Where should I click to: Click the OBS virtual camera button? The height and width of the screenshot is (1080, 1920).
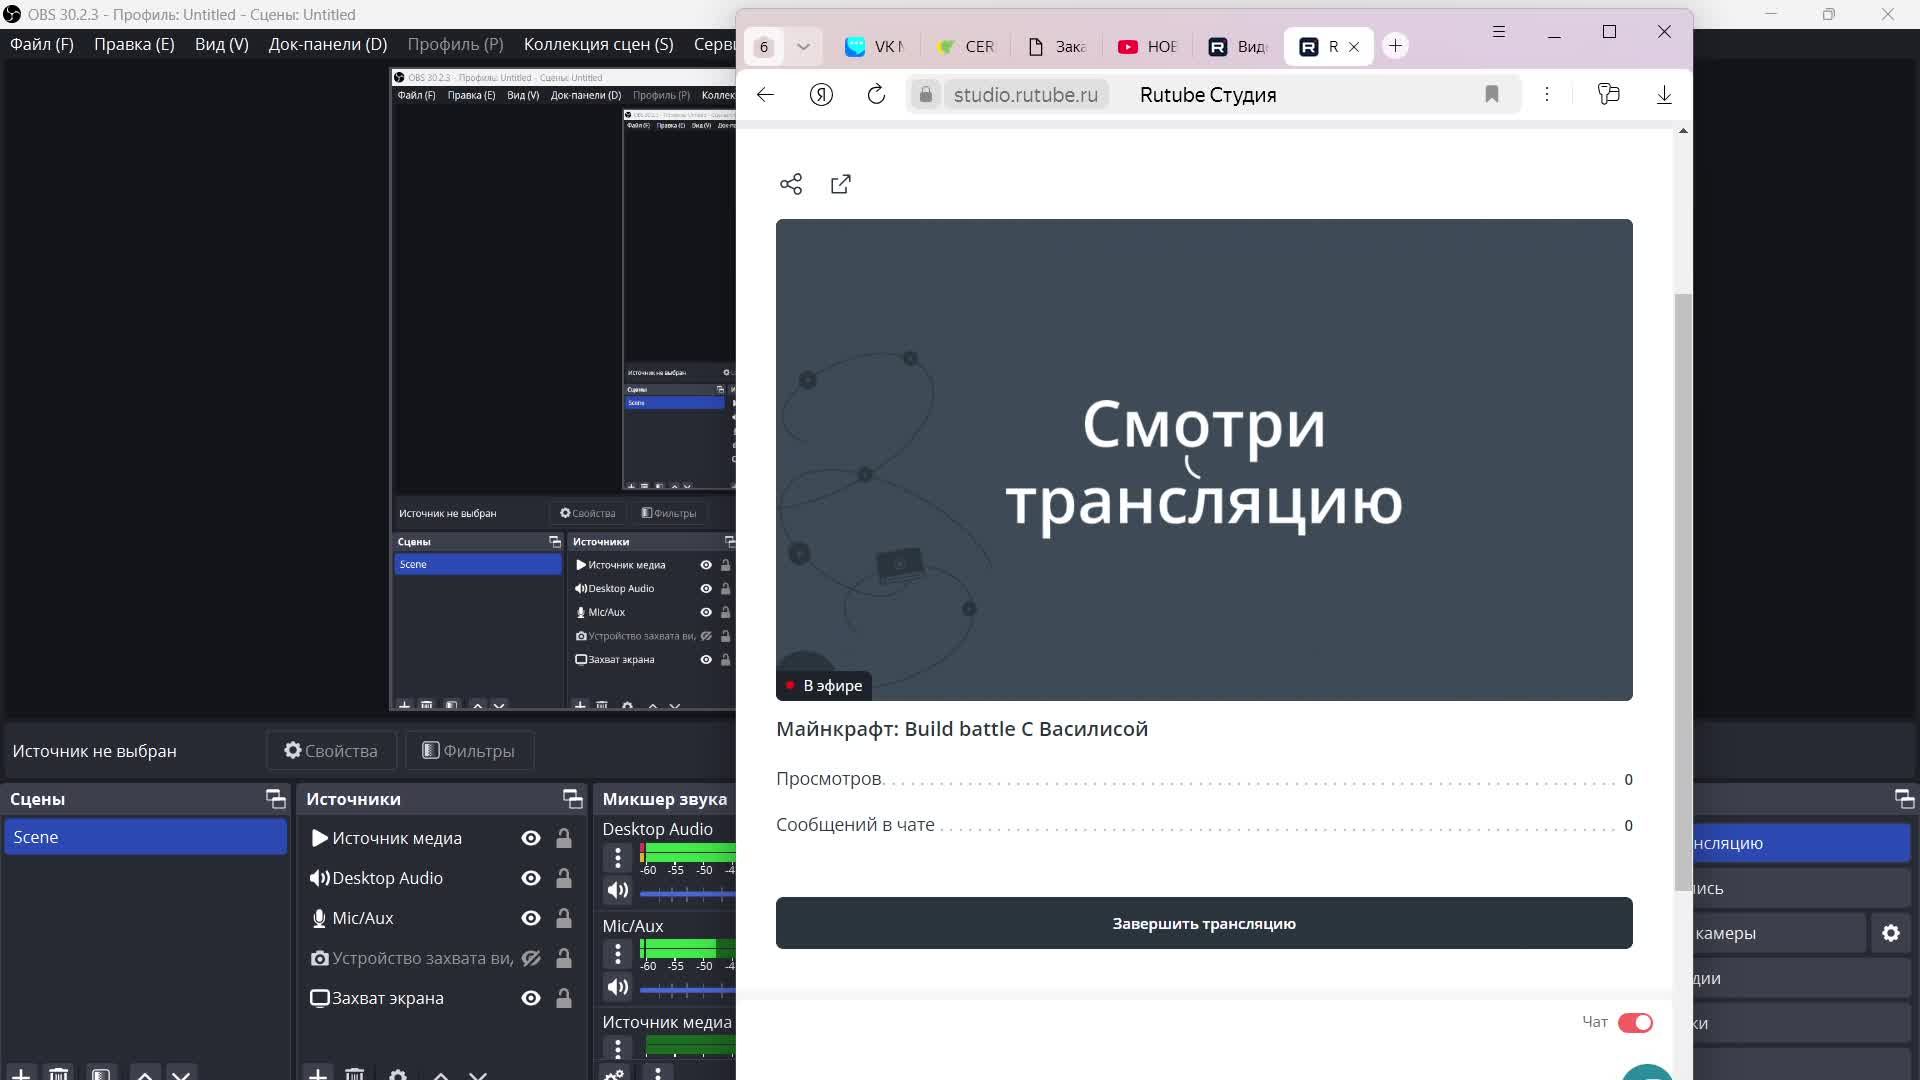1778,933
